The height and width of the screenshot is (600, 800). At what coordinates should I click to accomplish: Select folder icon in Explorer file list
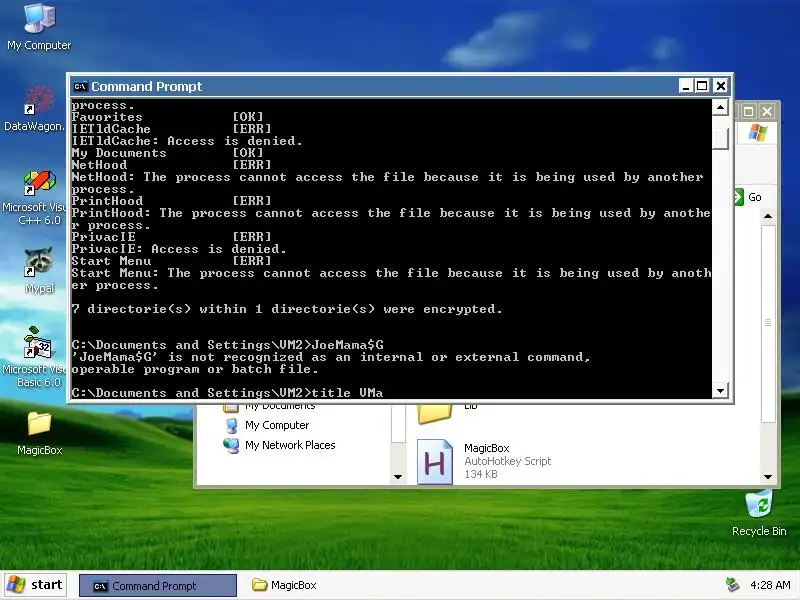(435, 413)
